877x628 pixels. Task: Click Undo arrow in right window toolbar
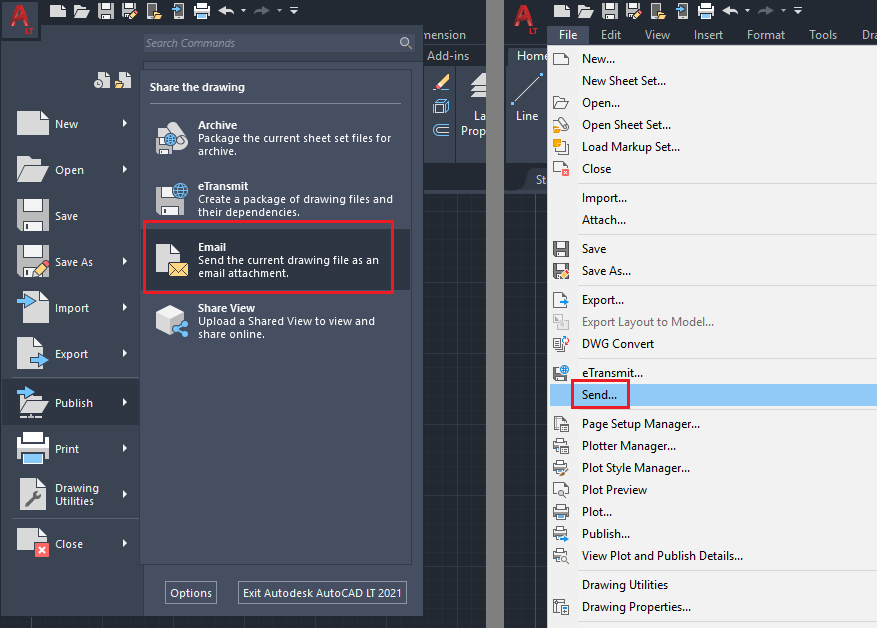tap(730, 11)
